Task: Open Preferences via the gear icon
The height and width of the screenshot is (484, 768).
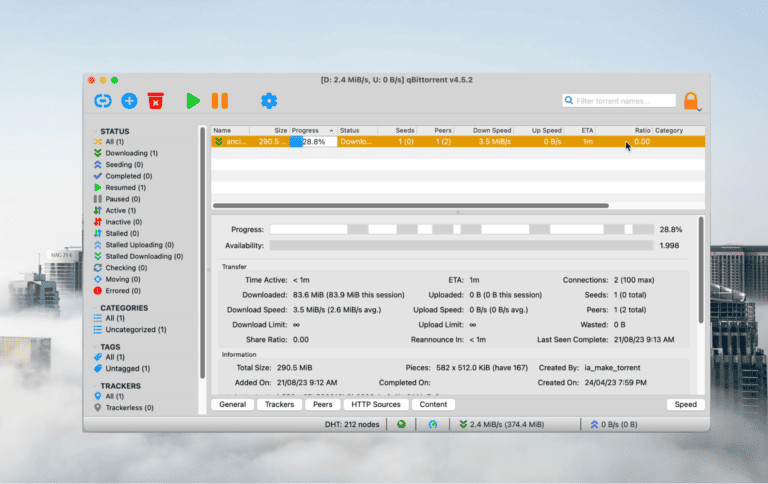Action: click(x=268, y=100)
